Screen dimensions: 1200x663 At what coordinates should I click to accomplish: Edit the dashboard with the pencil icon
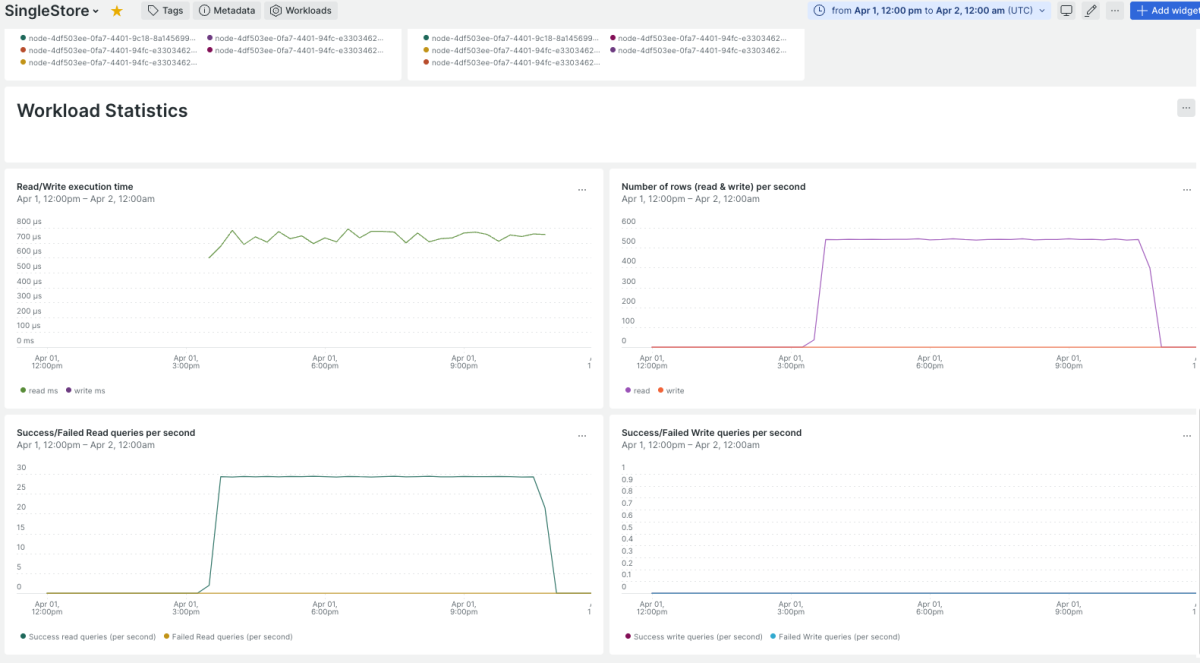click(1091, 11)
